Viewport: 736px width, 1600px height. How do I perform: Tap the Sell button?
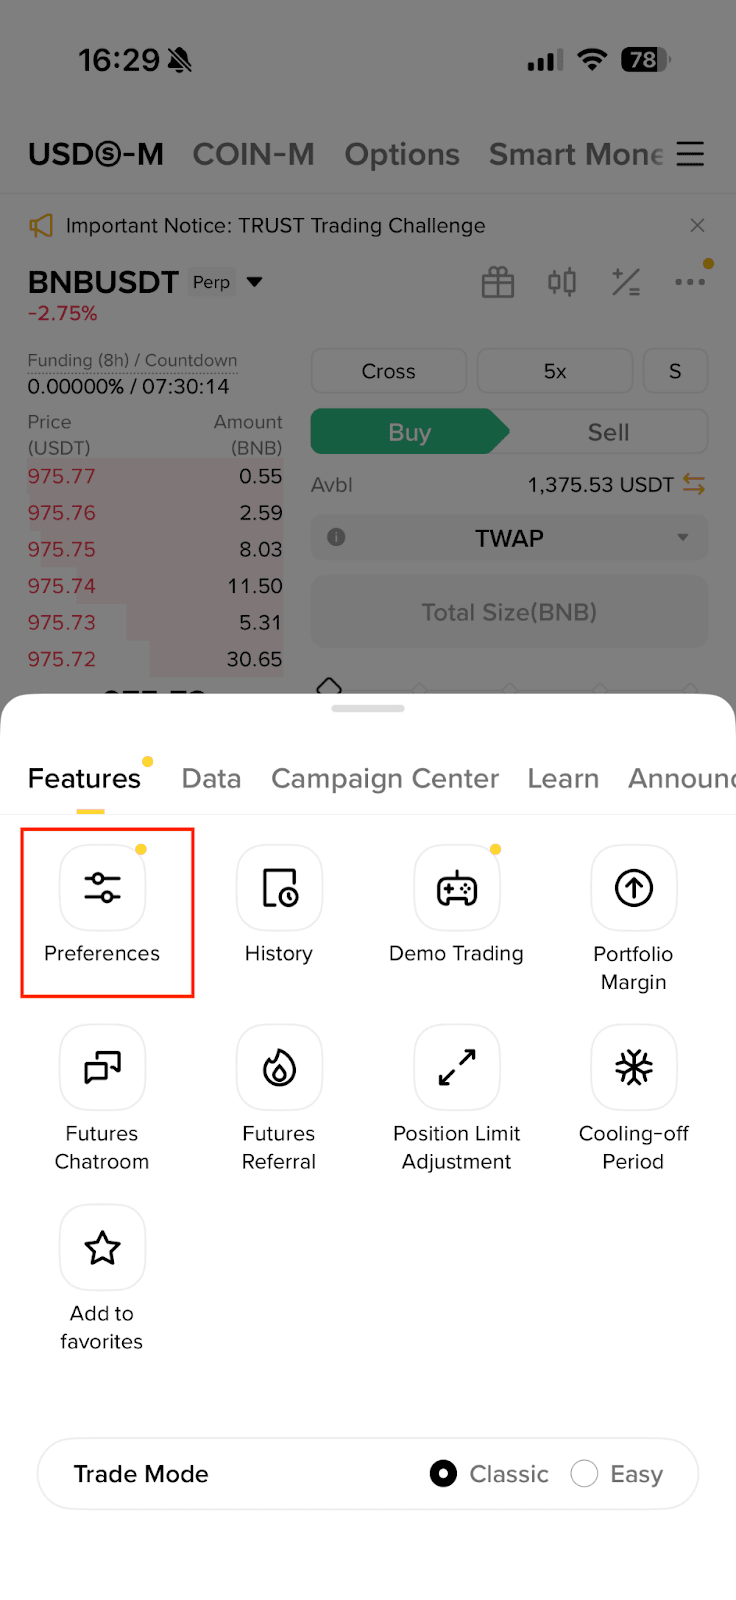pos(608,432)
